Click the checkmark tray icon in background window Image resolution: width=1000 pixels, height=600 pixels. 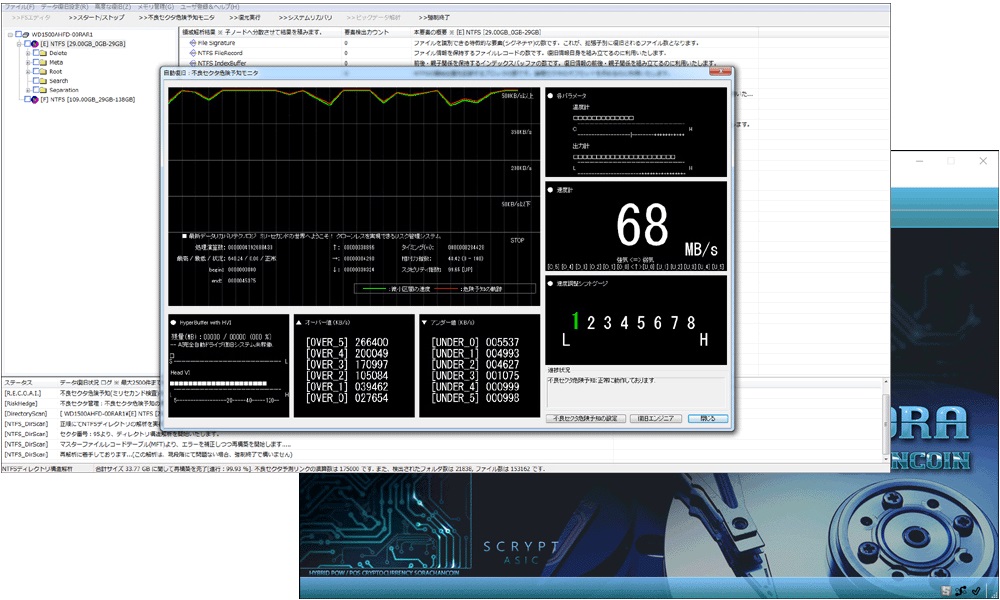(x=976, y=591)
